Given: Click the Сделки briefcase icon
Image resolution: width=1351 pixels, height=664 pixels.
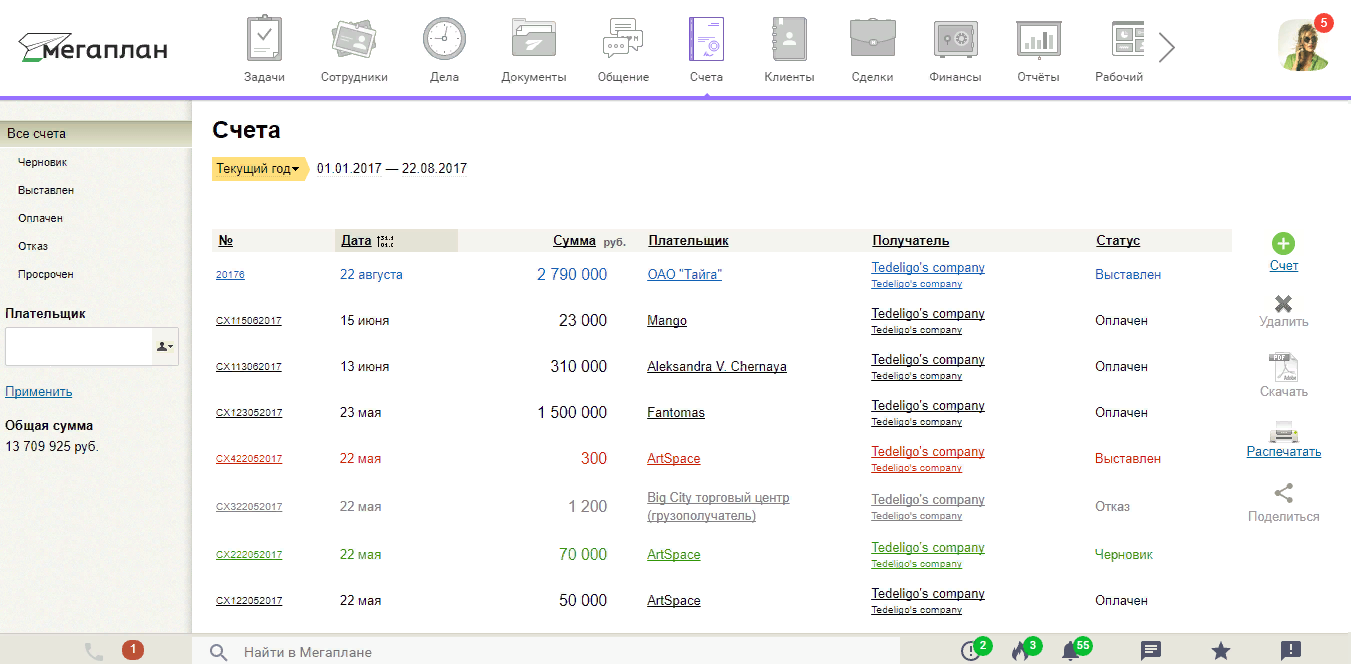Looking at the screenshot, I should 872,40.
